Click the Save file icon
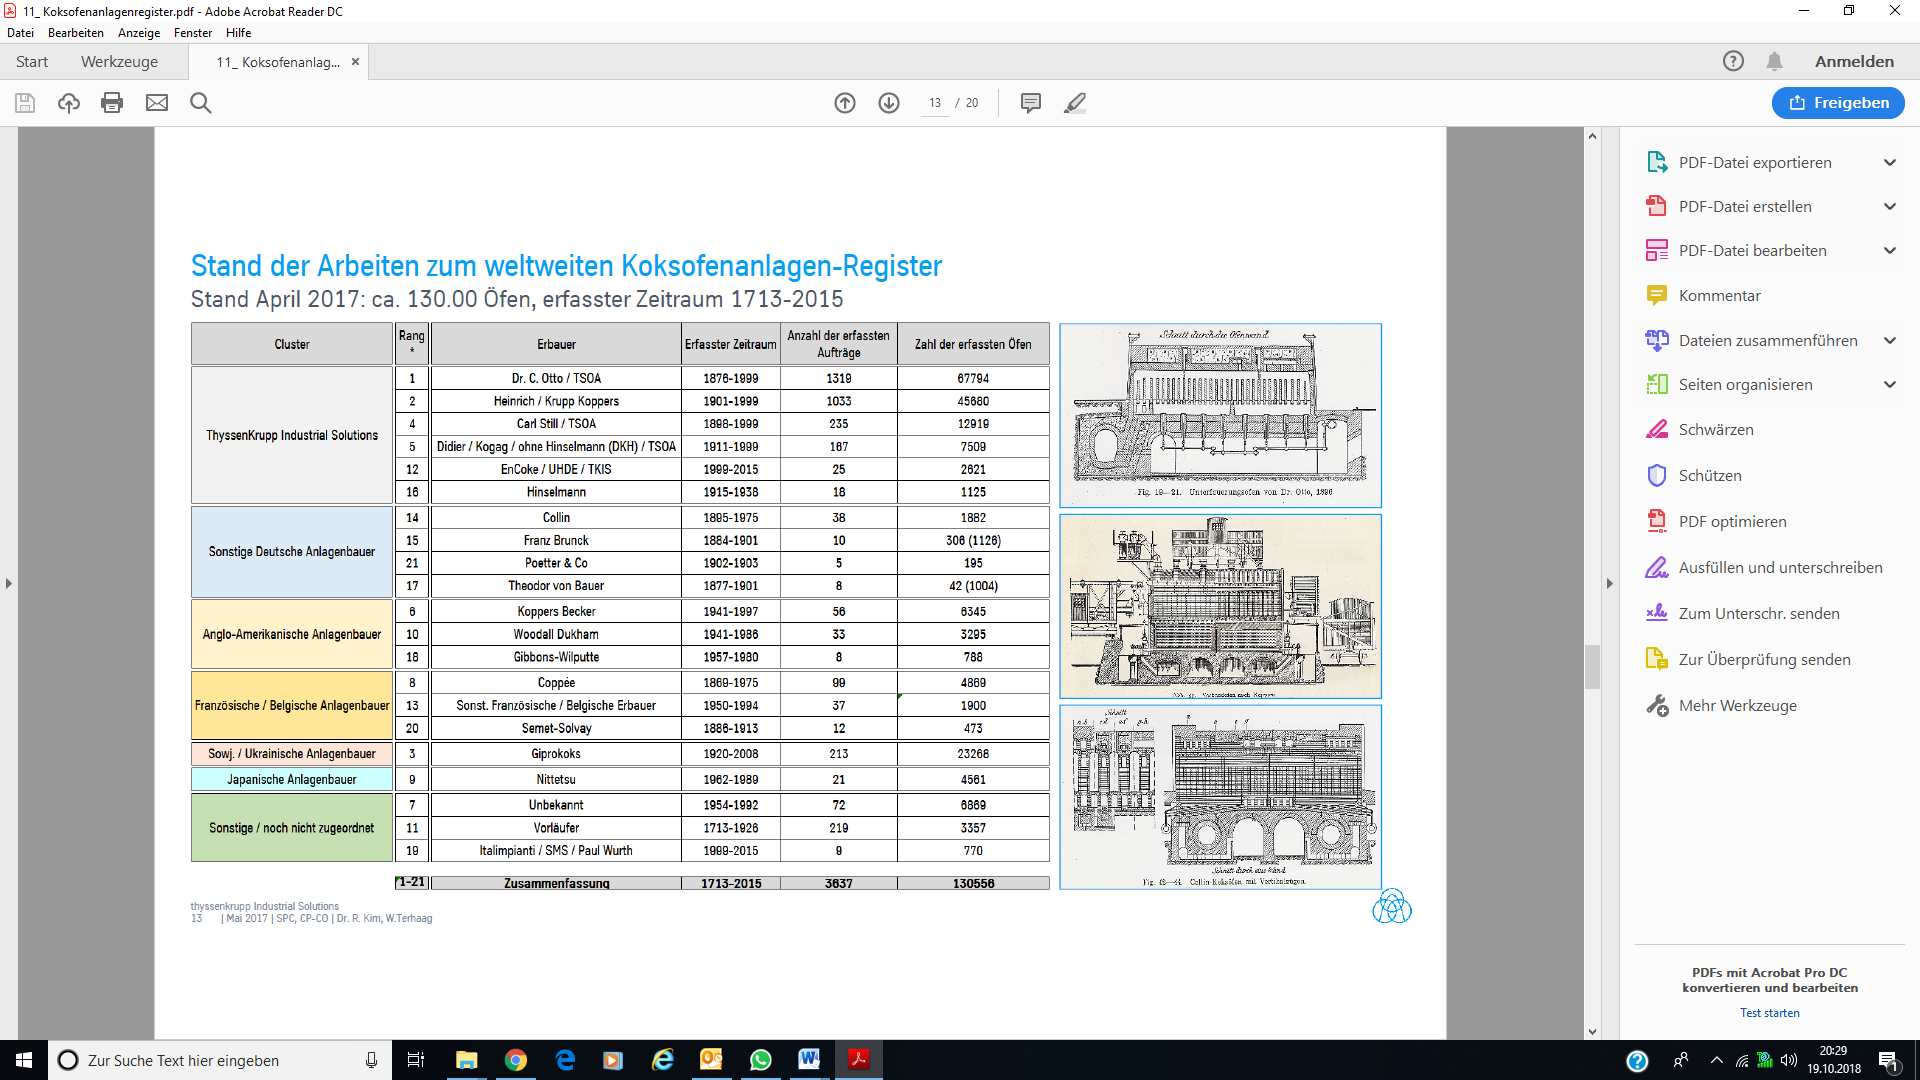Viewport: 1920px width, 1080px height. coord(25,103)
